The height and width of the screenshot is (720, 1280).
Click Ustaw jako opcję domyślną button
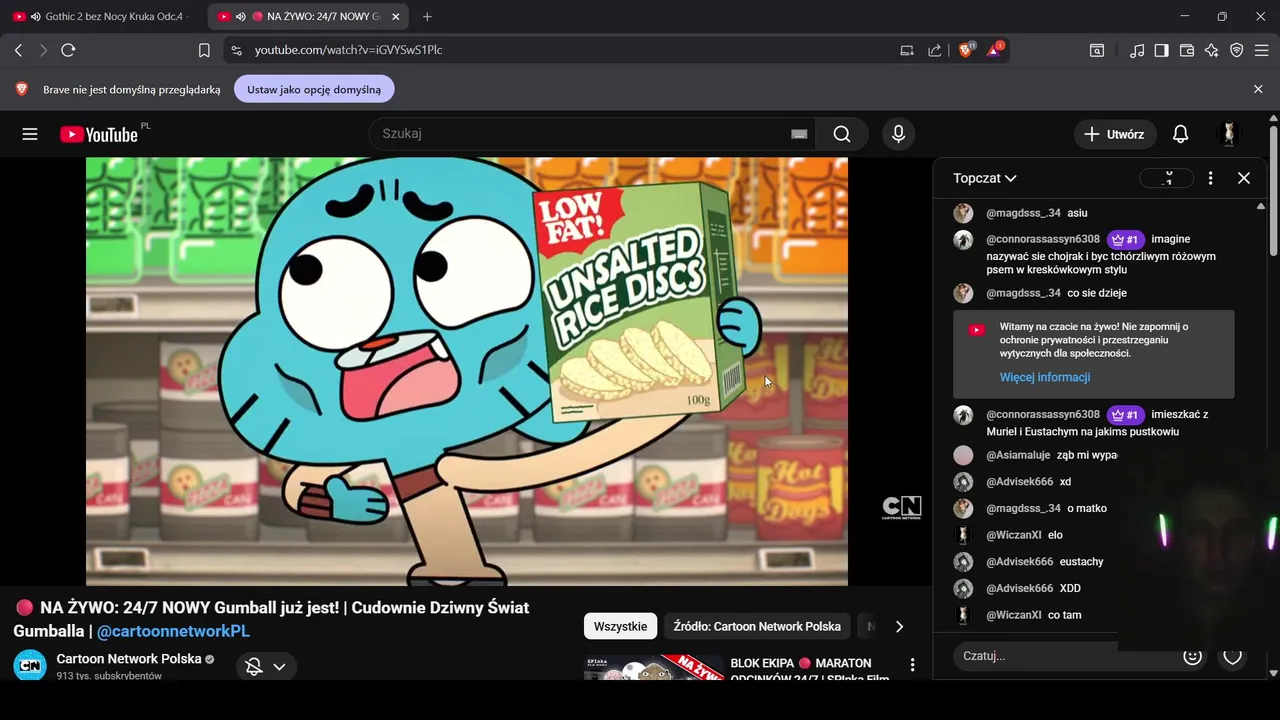(x=314, y=89)
